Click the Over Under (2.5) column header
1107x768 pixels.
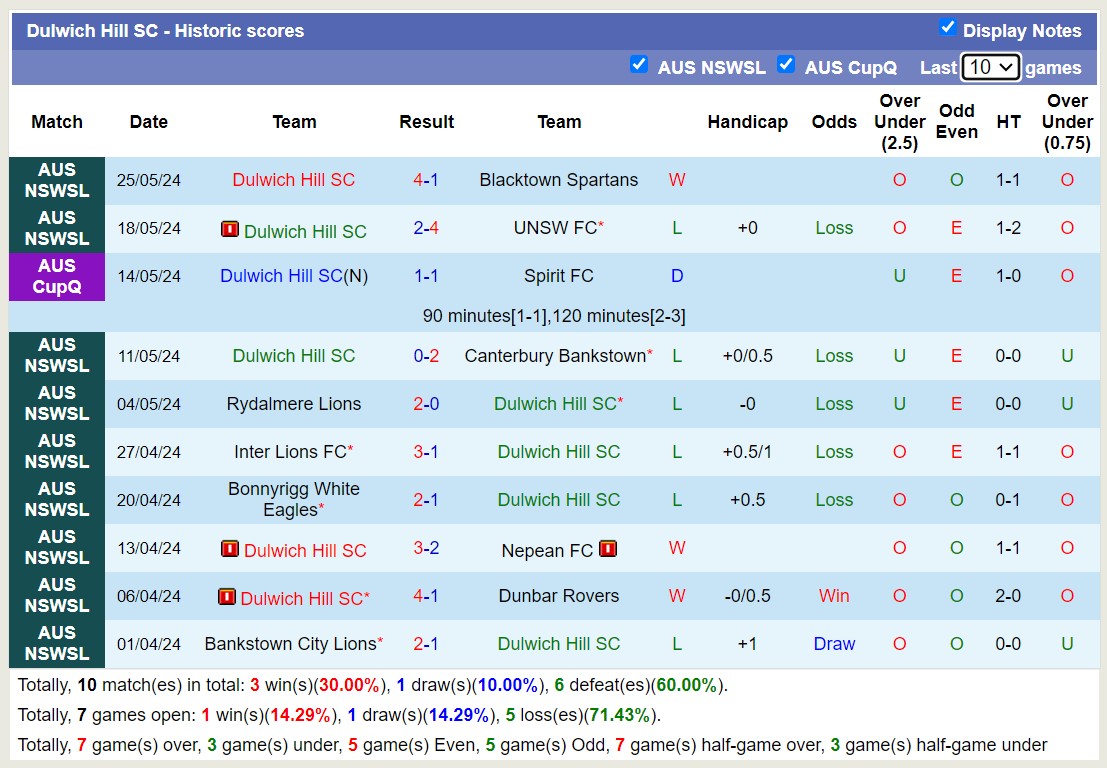tap(899, 122)
